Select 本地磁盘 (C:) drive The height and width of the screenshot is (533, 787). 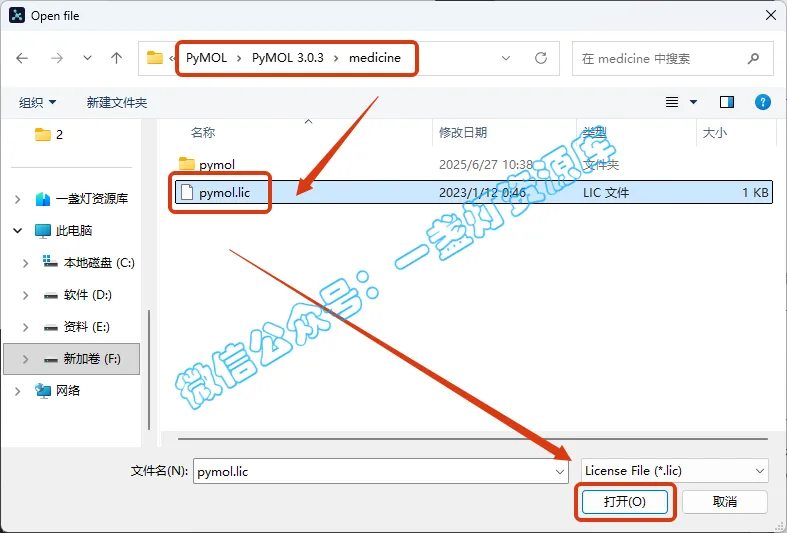point(89,263)
